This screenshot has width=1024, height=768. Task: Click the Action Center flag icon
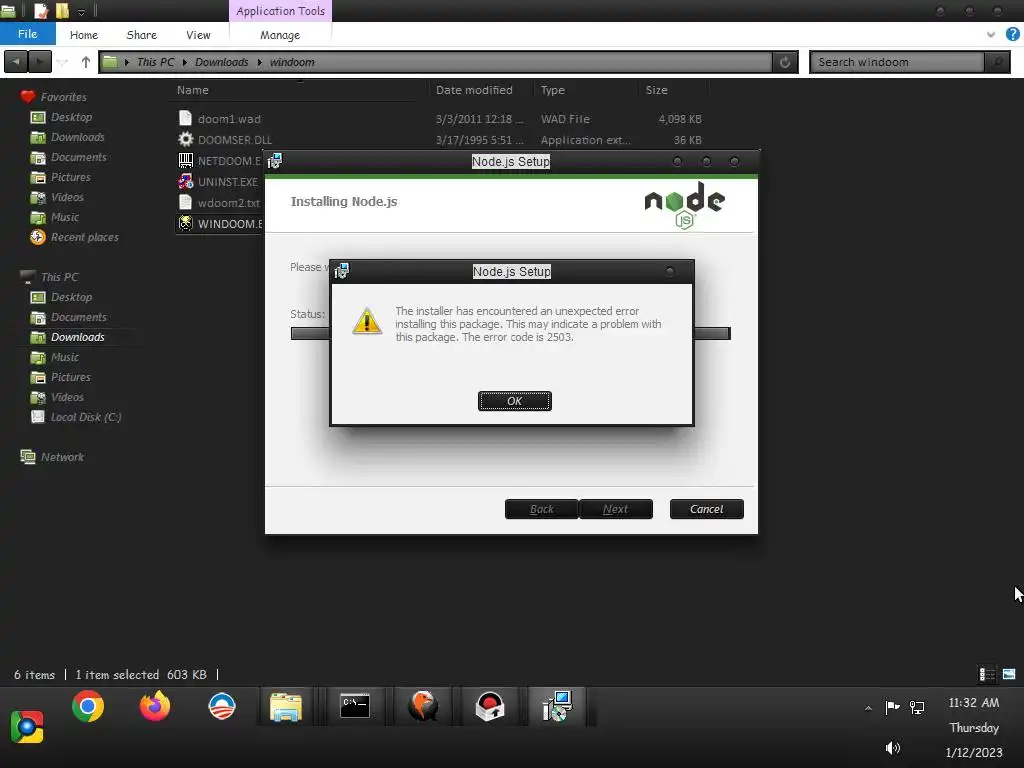point(892,707)
